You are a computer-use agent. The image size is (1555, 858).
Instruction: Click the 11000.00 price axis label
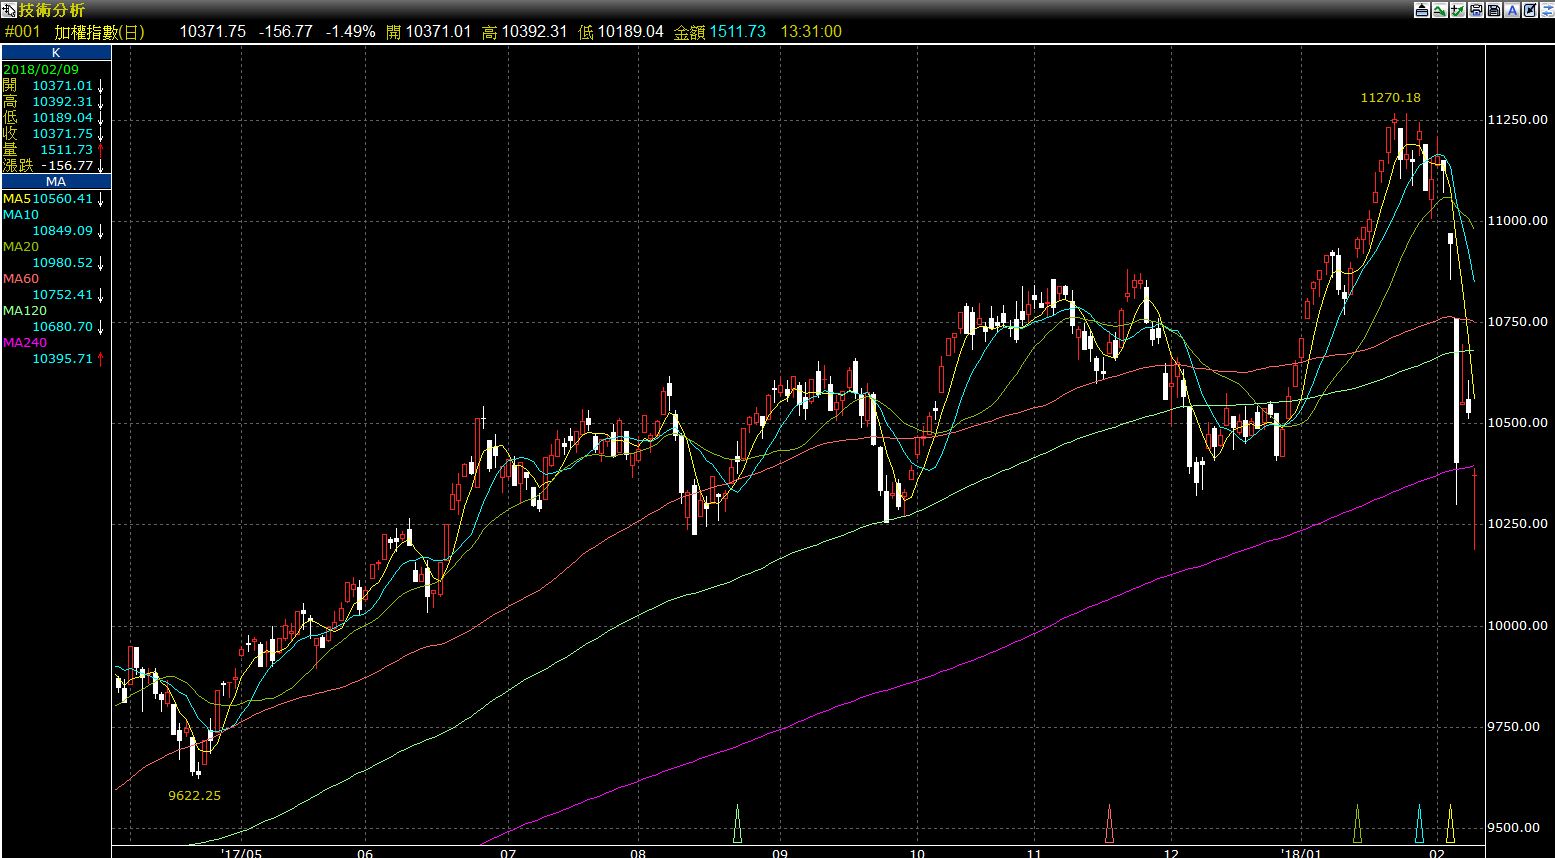tap(1520, 221)
